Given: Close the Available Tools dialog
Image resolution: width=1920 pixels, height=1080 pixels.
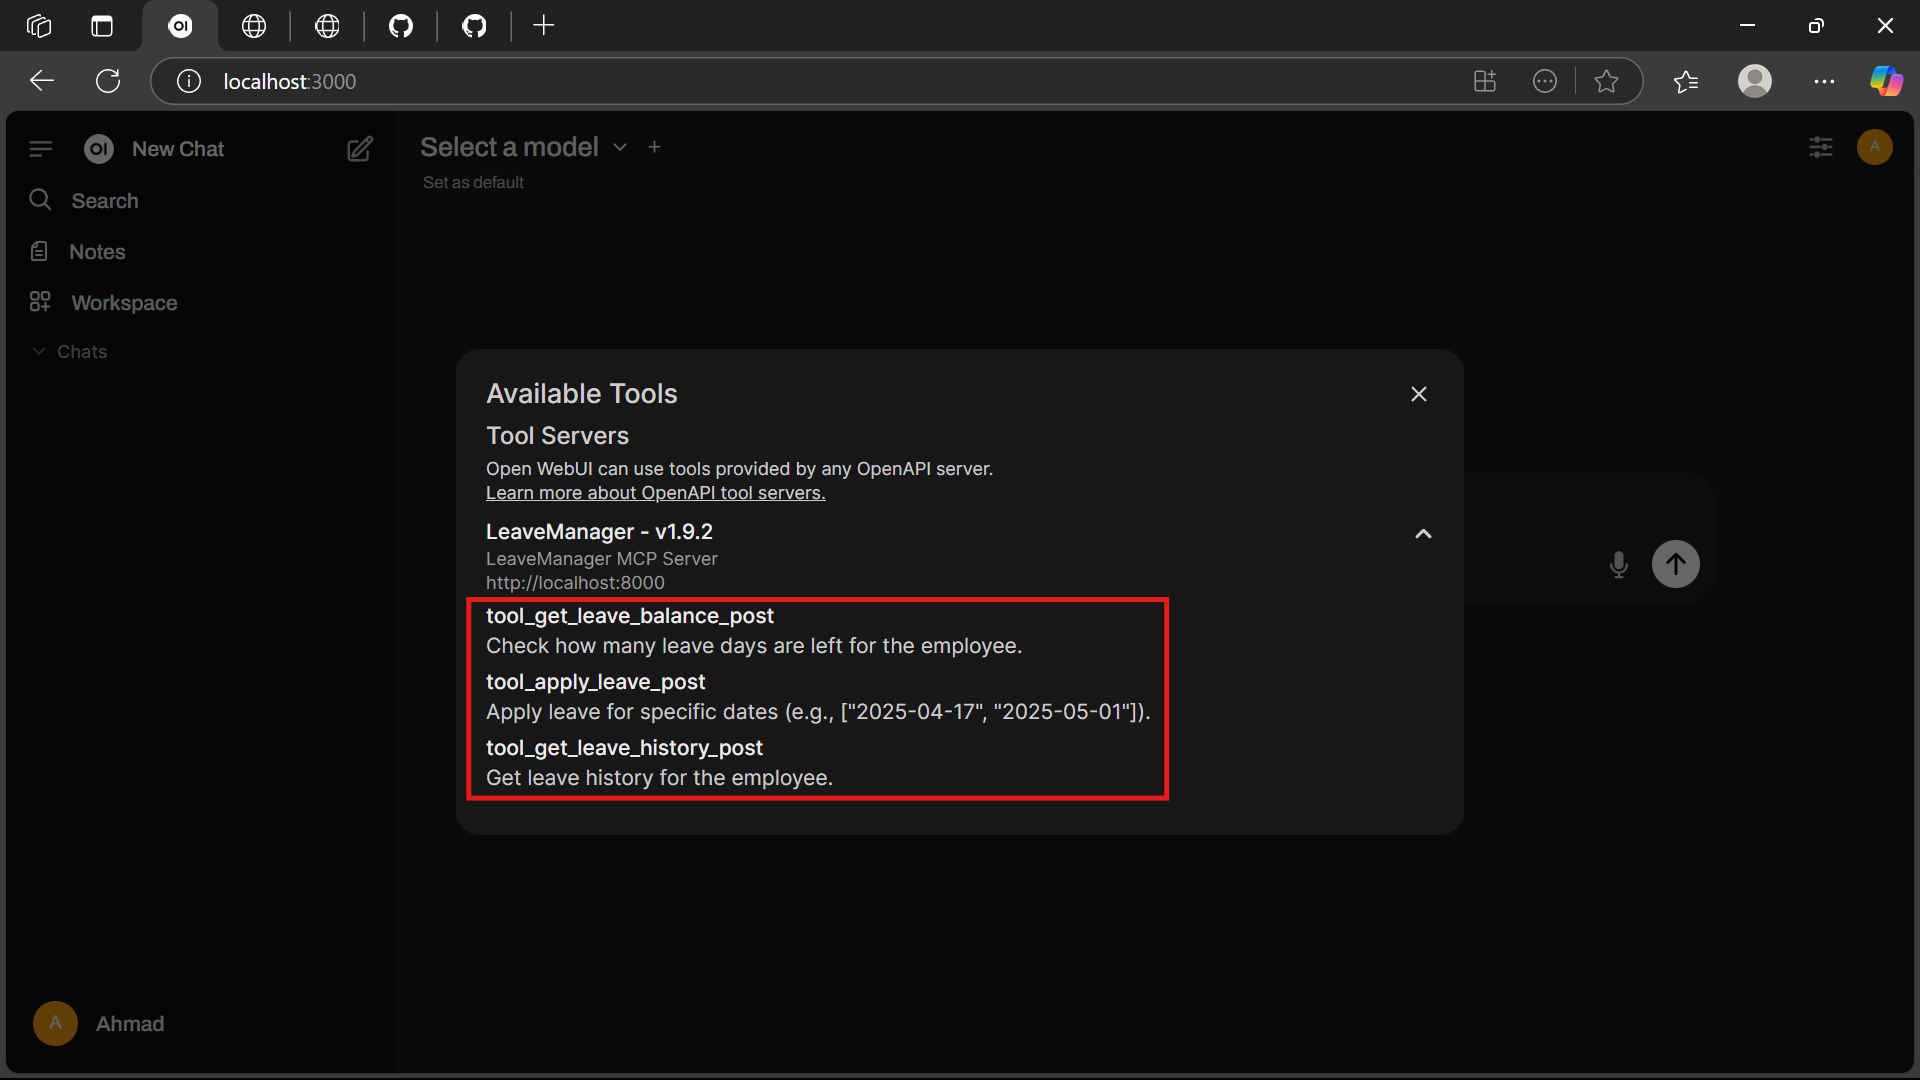Looking at the screenshot, I should (x=1418, y=394).
